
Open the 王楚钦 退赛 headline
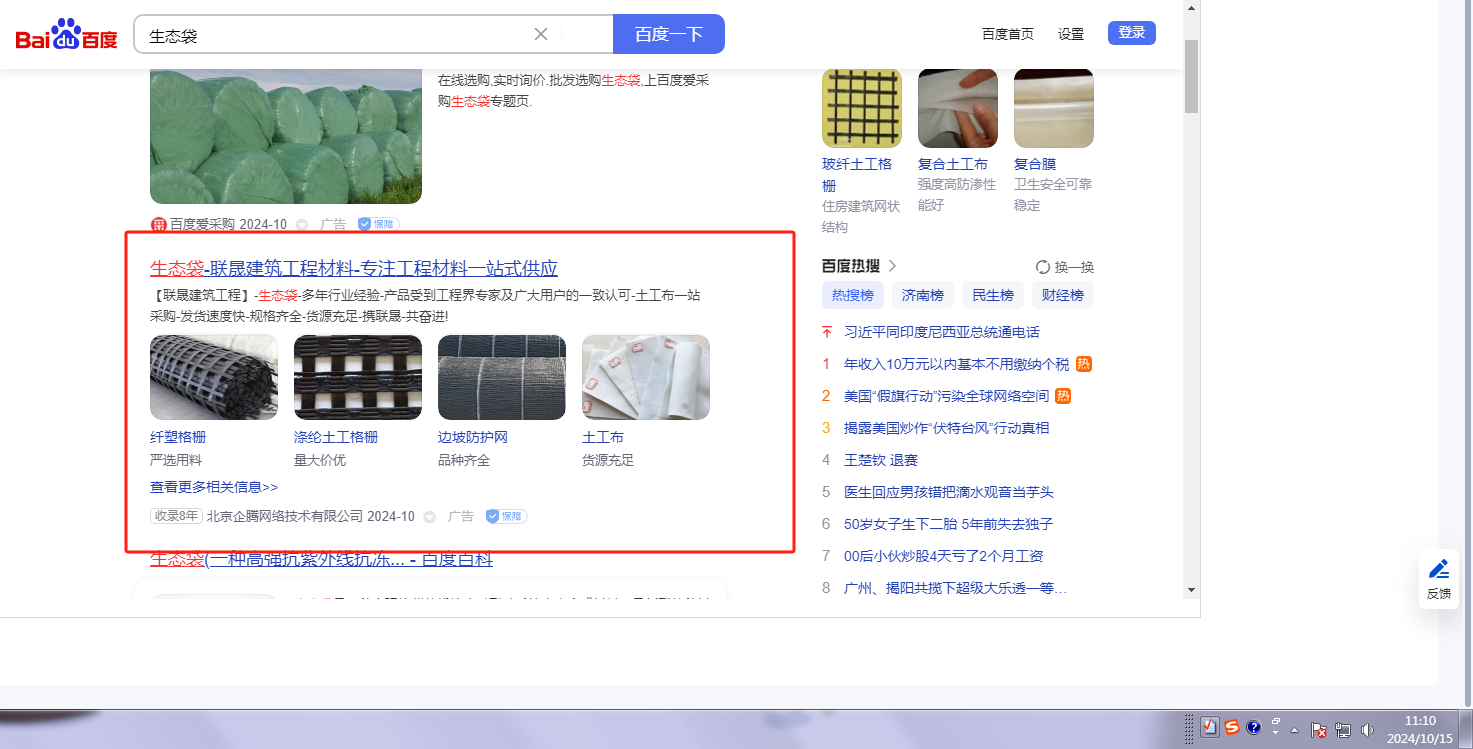point(881,460)
